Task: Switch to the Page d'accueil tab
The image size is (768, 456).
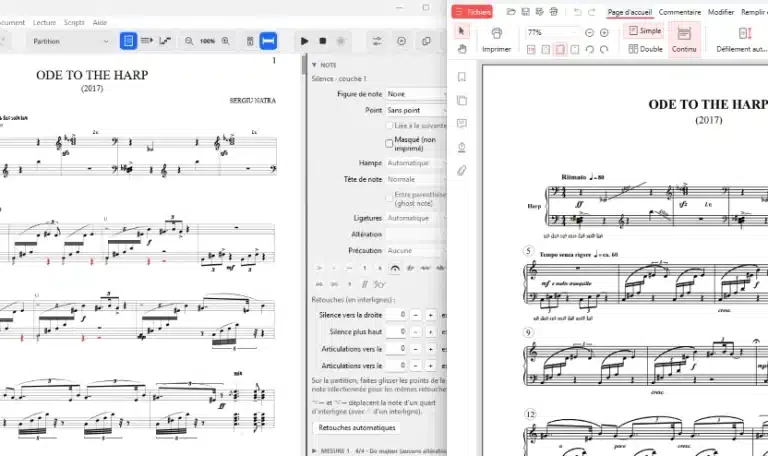Action: [x=629, y=12]
